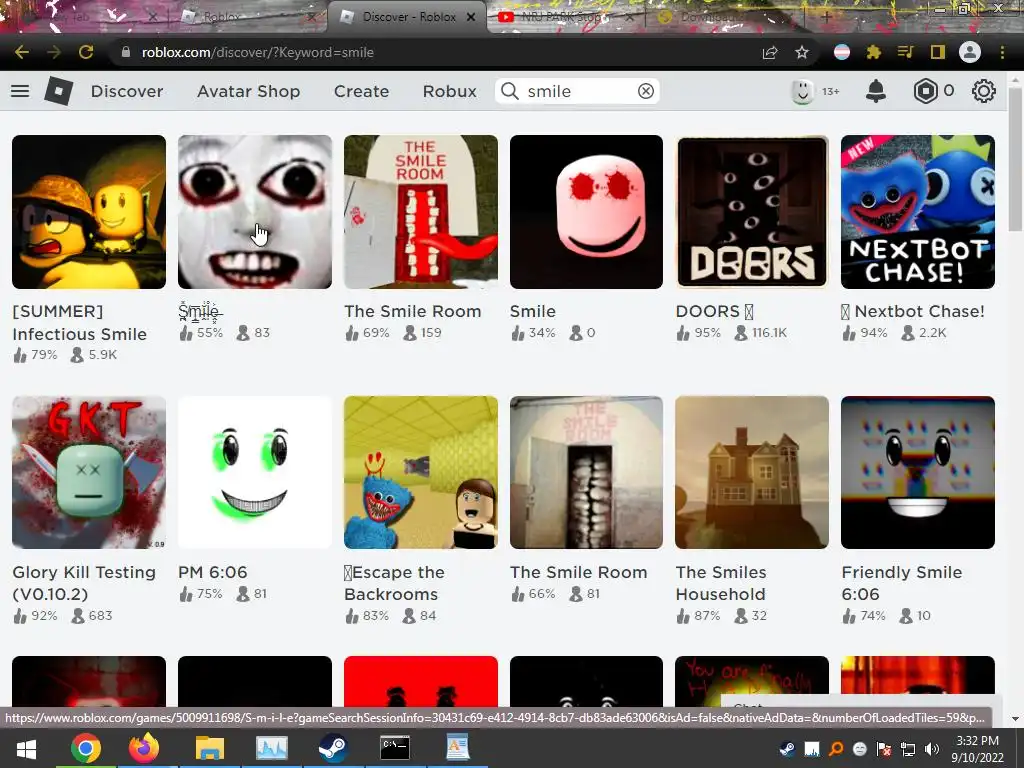Click the Friendly Smile 6:06 thumbnail
This screenshot has height=768, width=1024.
(918, 472)
